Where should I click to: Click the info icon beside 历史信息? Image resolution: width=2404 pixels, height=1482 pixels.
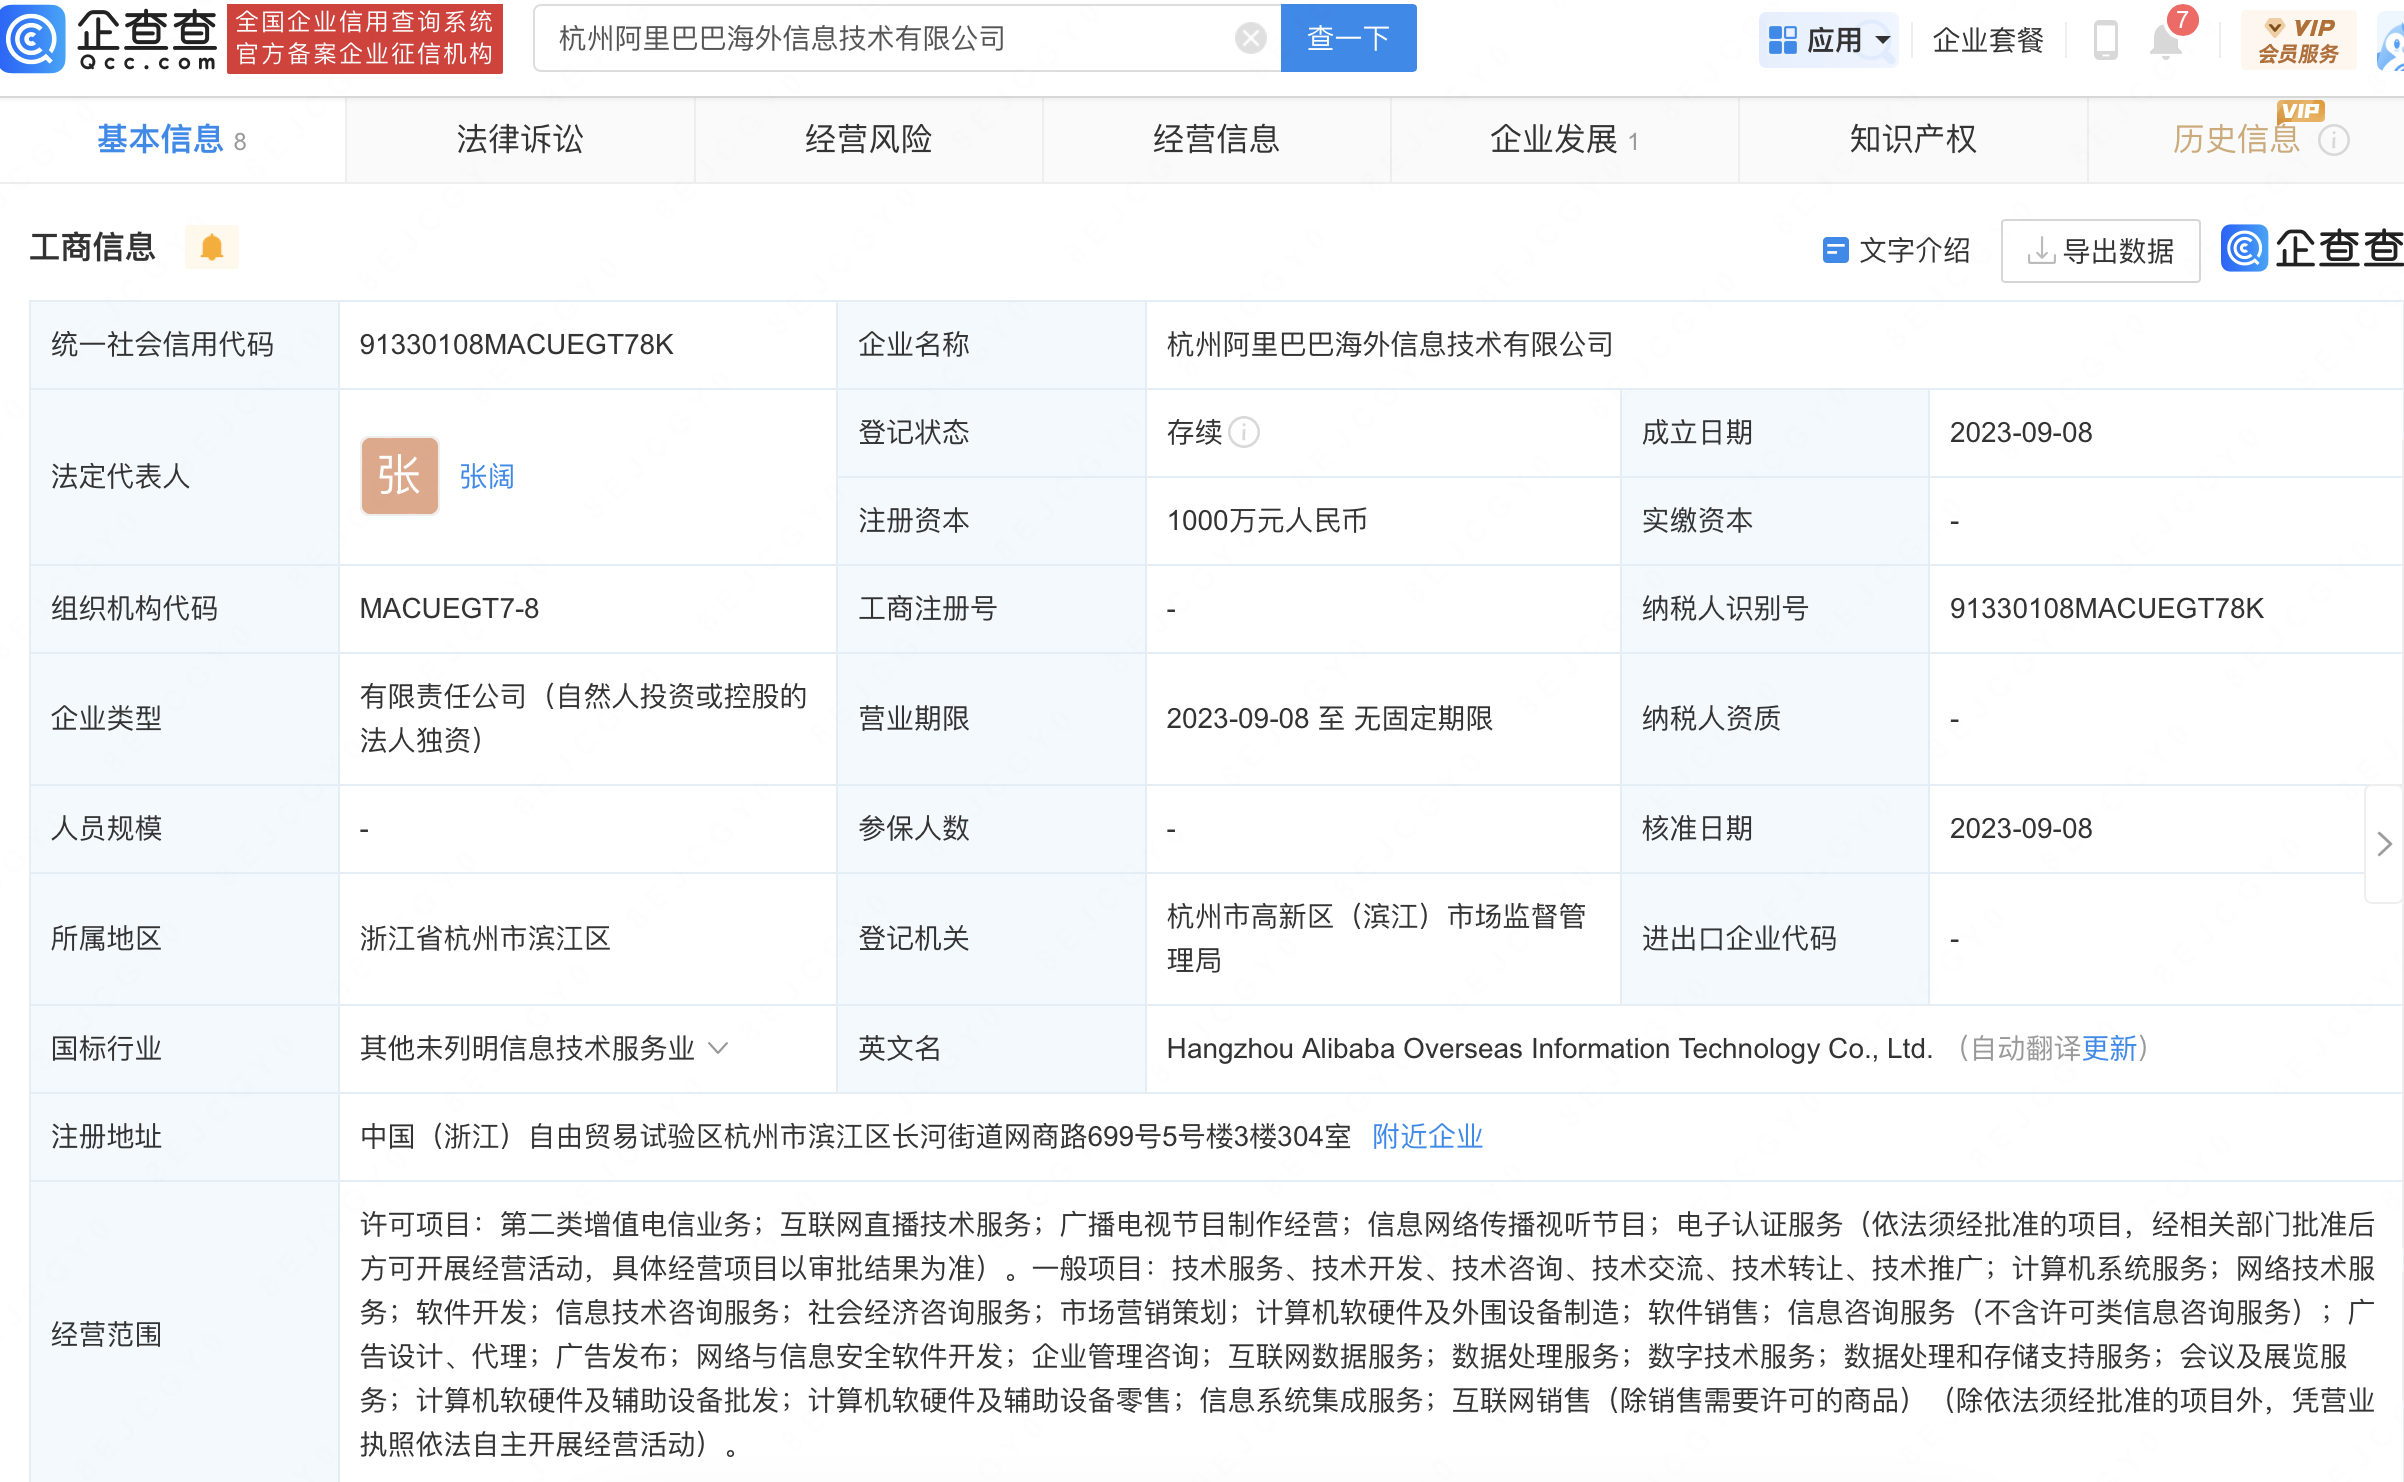pyautogui.click(x=2334, y=140)
